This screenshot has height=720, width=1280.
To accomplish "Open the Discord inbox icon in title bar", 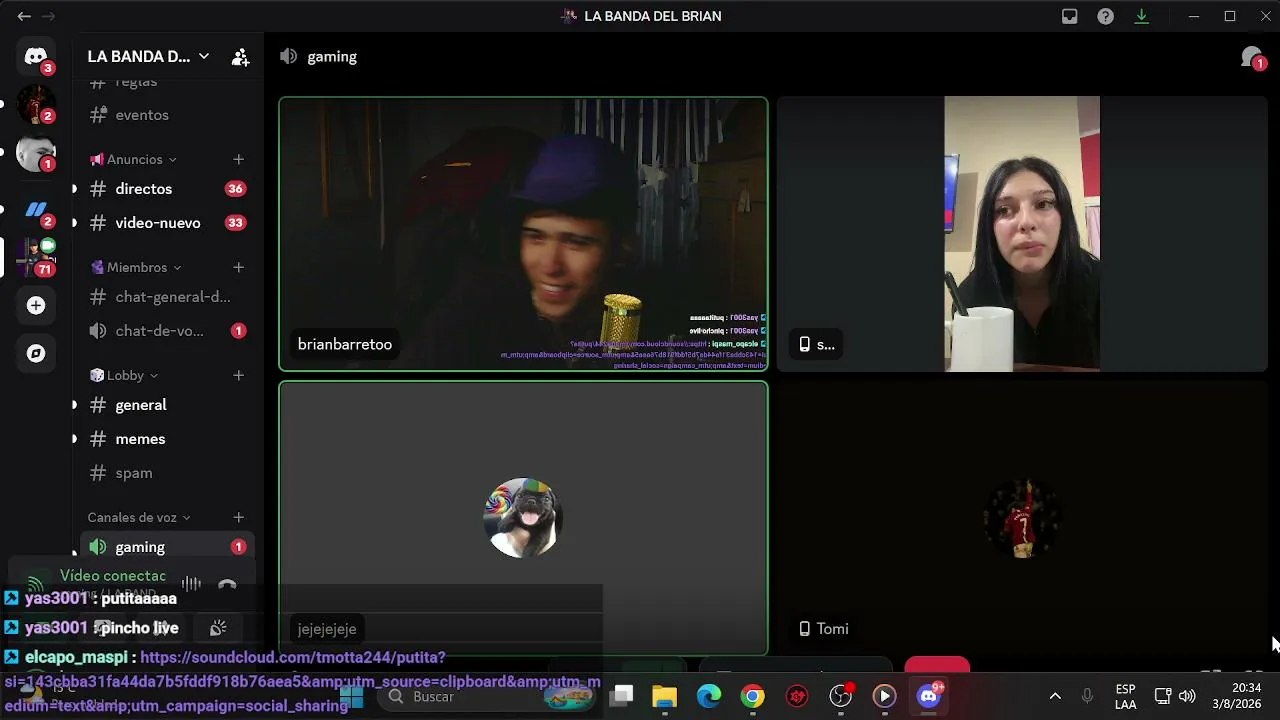I will 1070,16.
